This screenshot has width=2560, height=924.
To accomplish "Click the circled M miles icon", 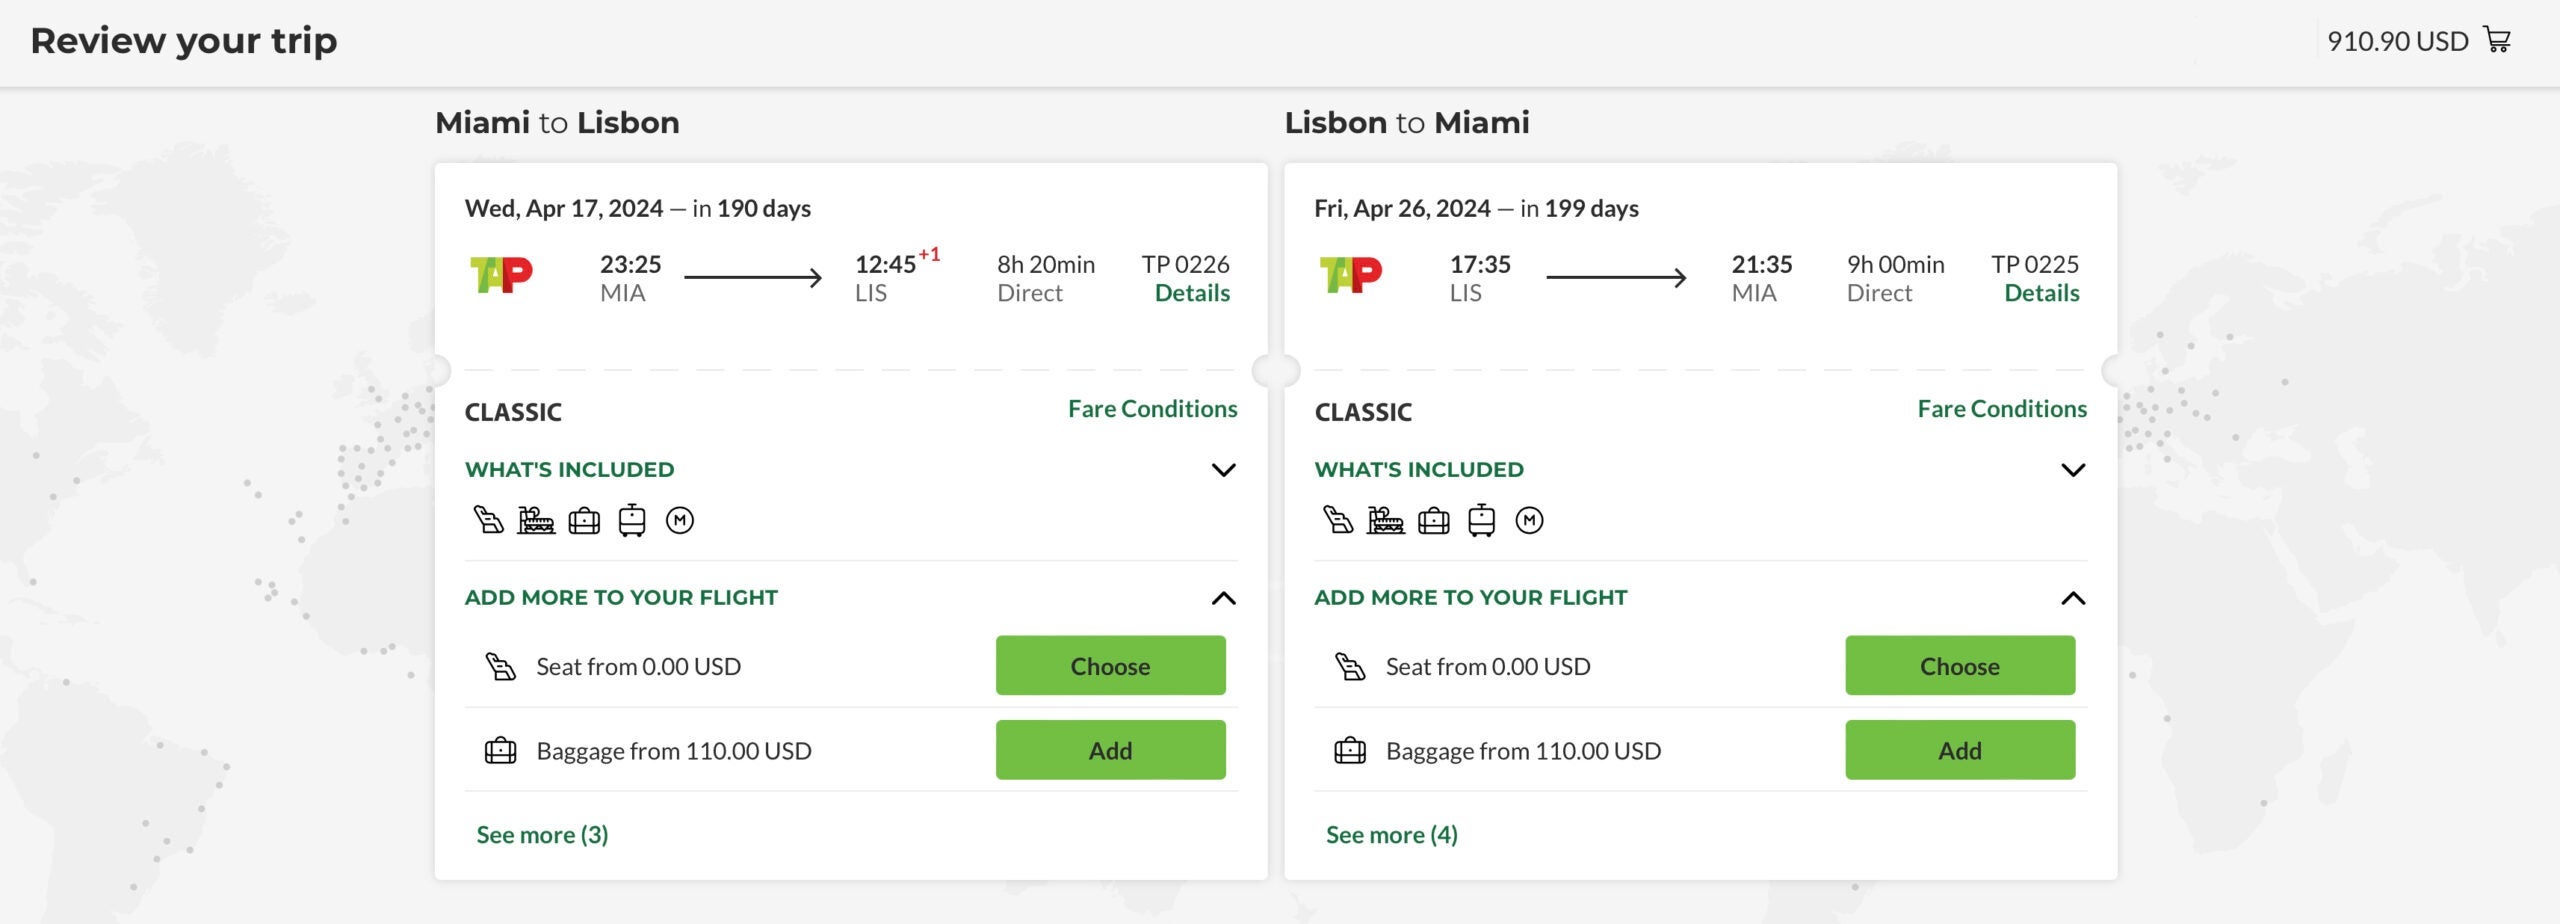I will coord(679,519).
